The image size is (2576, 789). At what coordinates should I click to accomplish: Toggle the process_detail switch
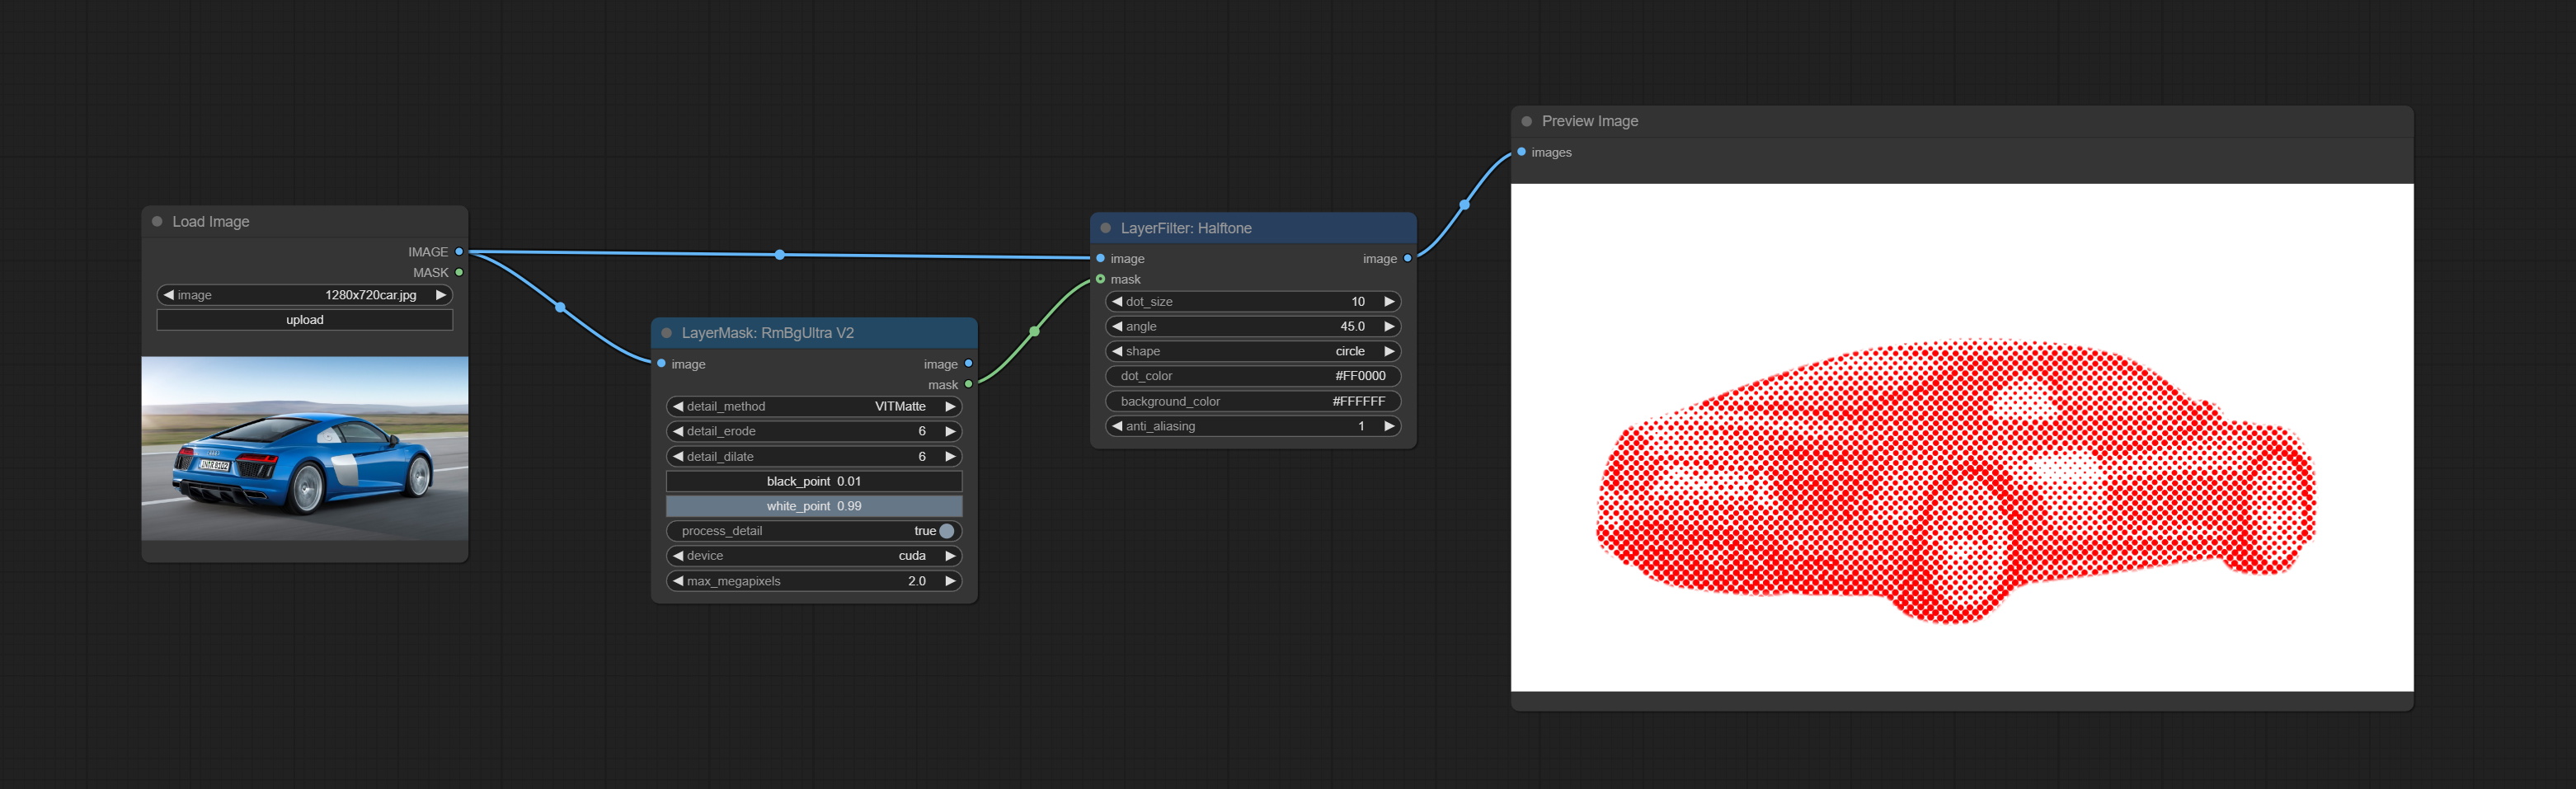pos(946,531)
